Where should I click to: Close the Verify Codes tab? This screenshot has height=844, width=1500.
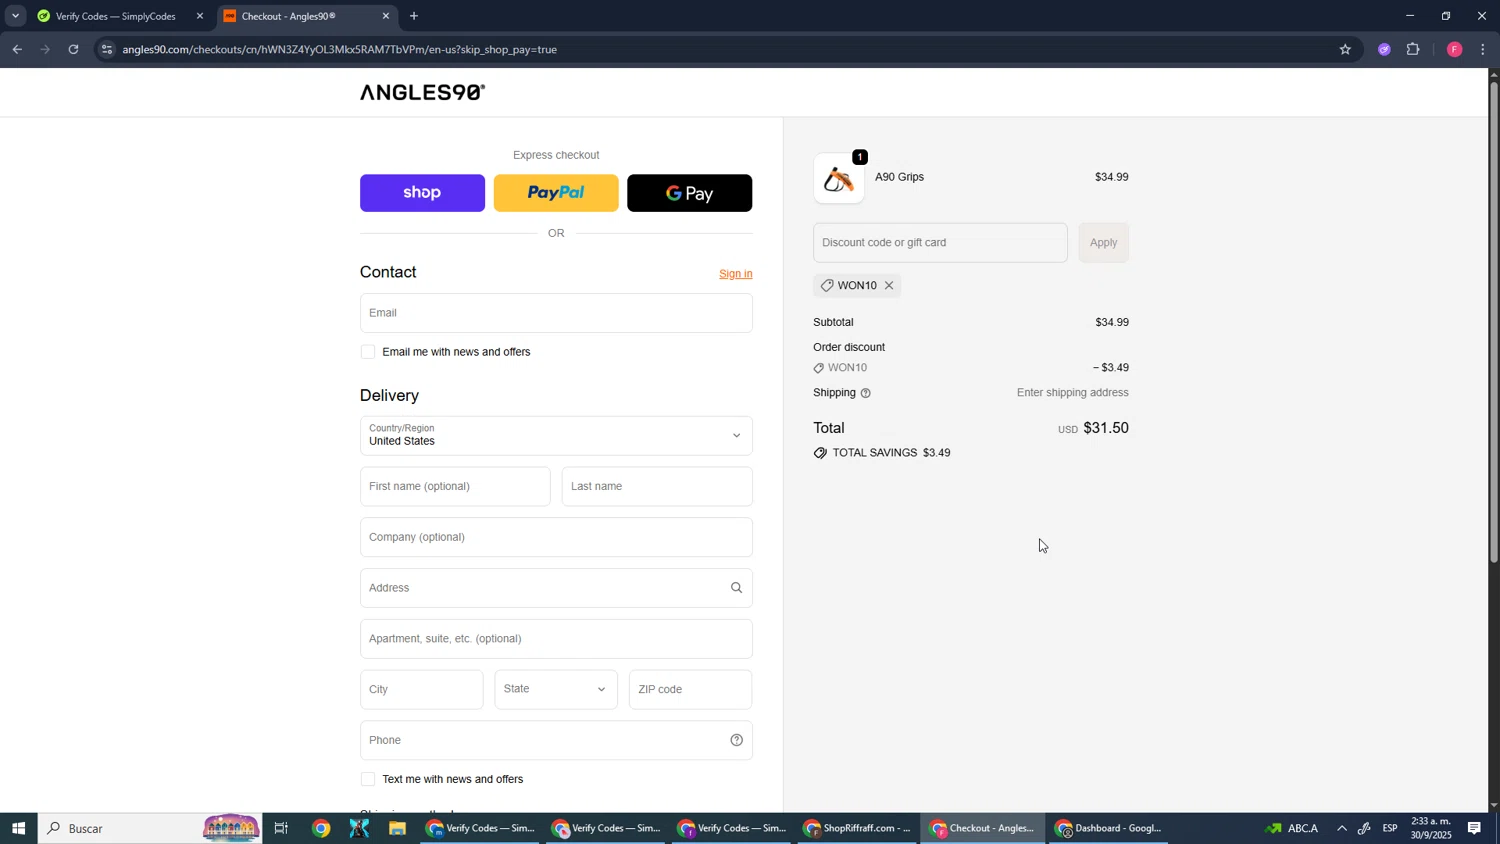coord(199,16)
